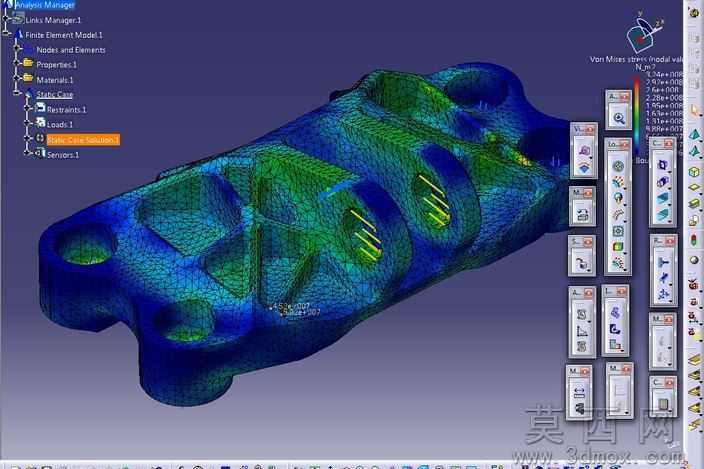Close the Lo floating toolbar

click(x=624, y=144)
